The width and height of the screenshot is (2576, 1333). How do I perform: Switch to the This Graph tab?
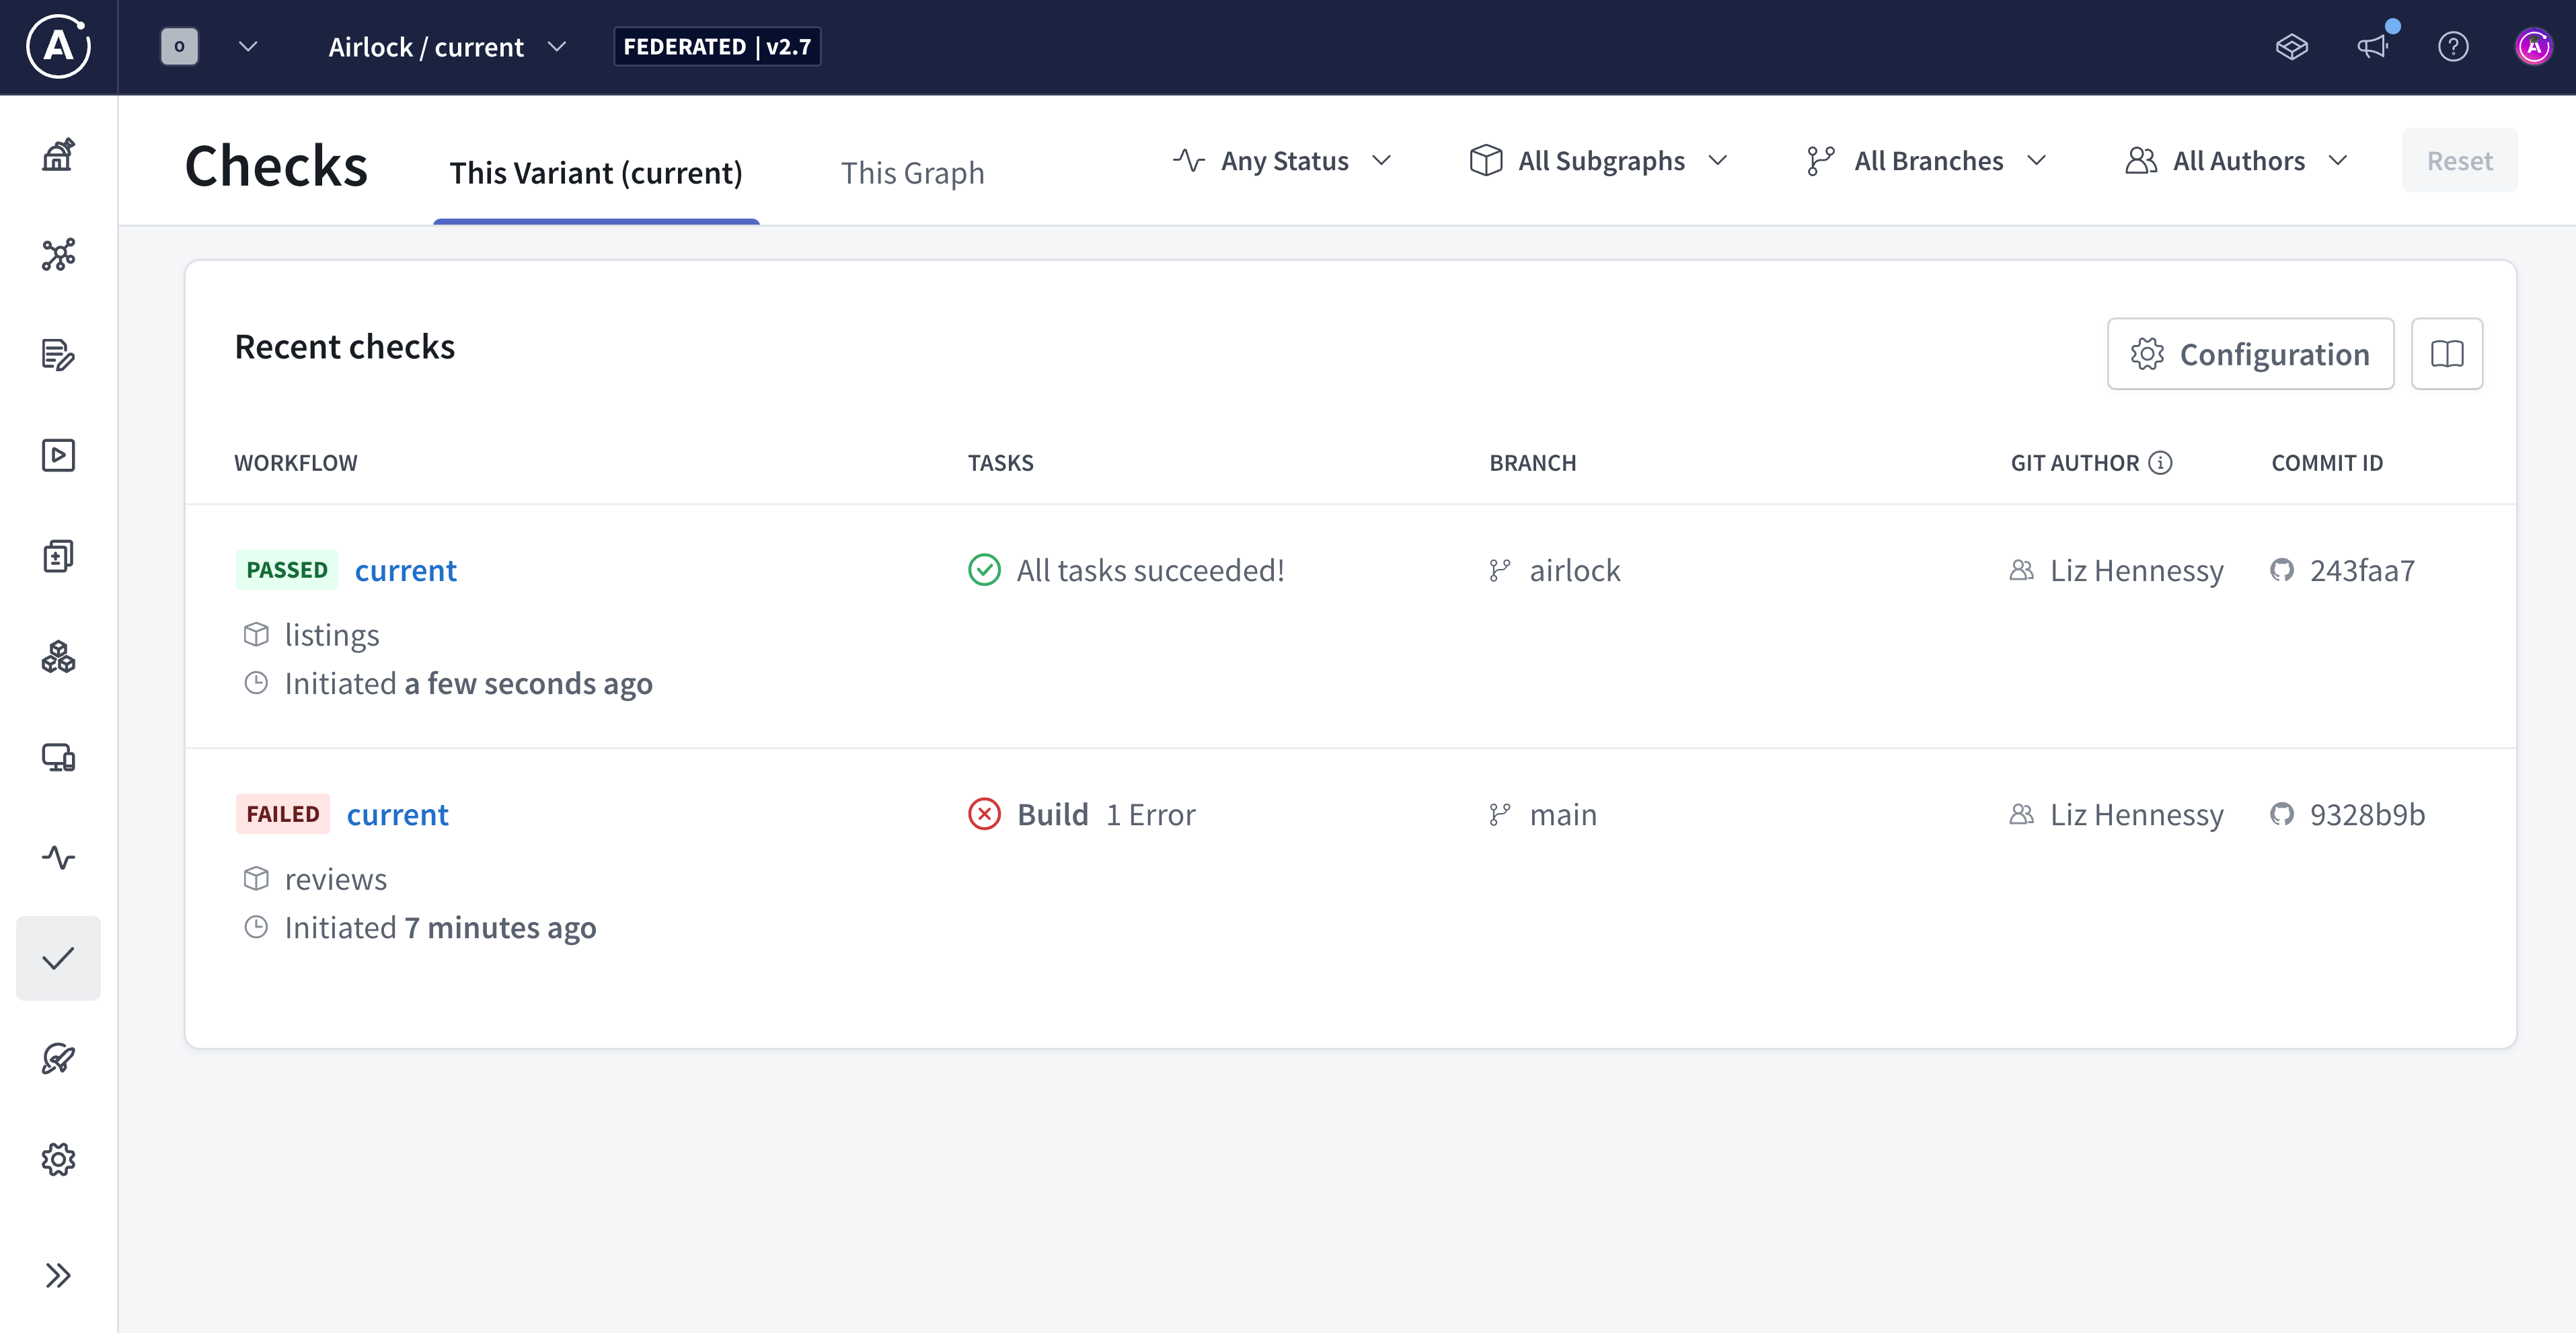[x=912, y=172]
